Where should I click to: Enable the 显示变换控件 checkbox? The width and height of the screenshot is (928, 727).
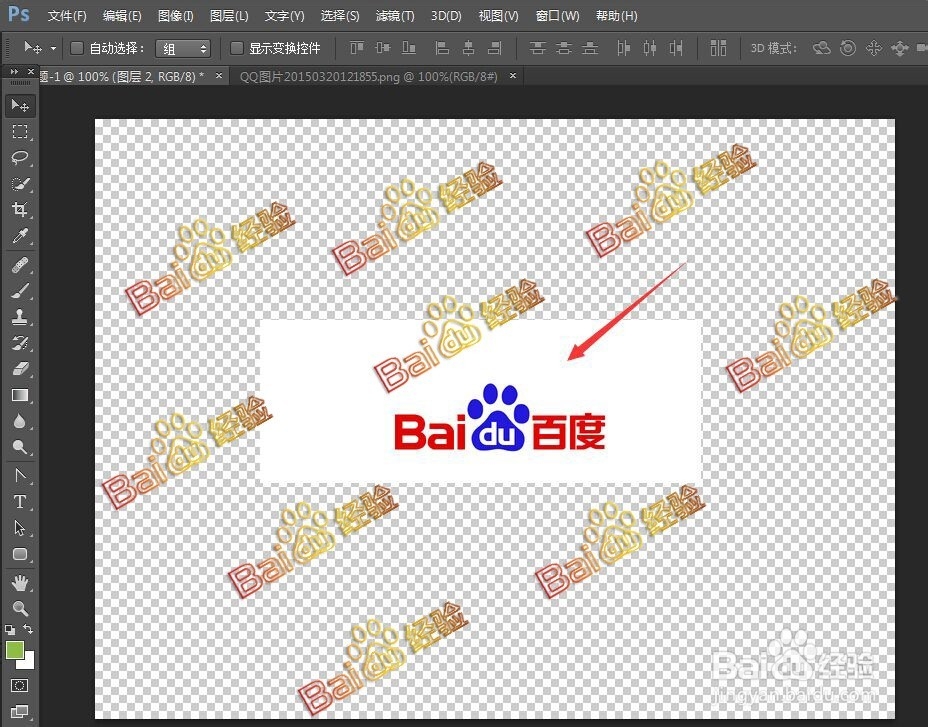tap(237, 48)
